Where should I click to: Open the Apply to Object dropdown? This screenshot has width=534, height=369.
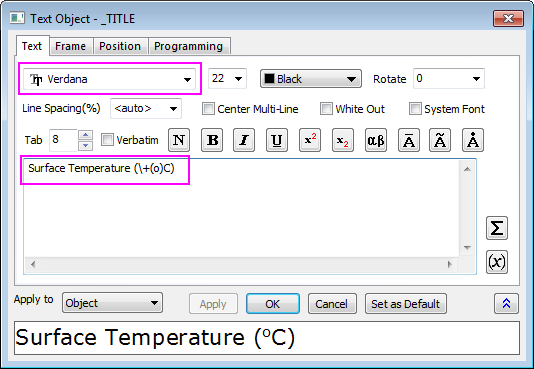pyautogui.click(x=112, y=303)
